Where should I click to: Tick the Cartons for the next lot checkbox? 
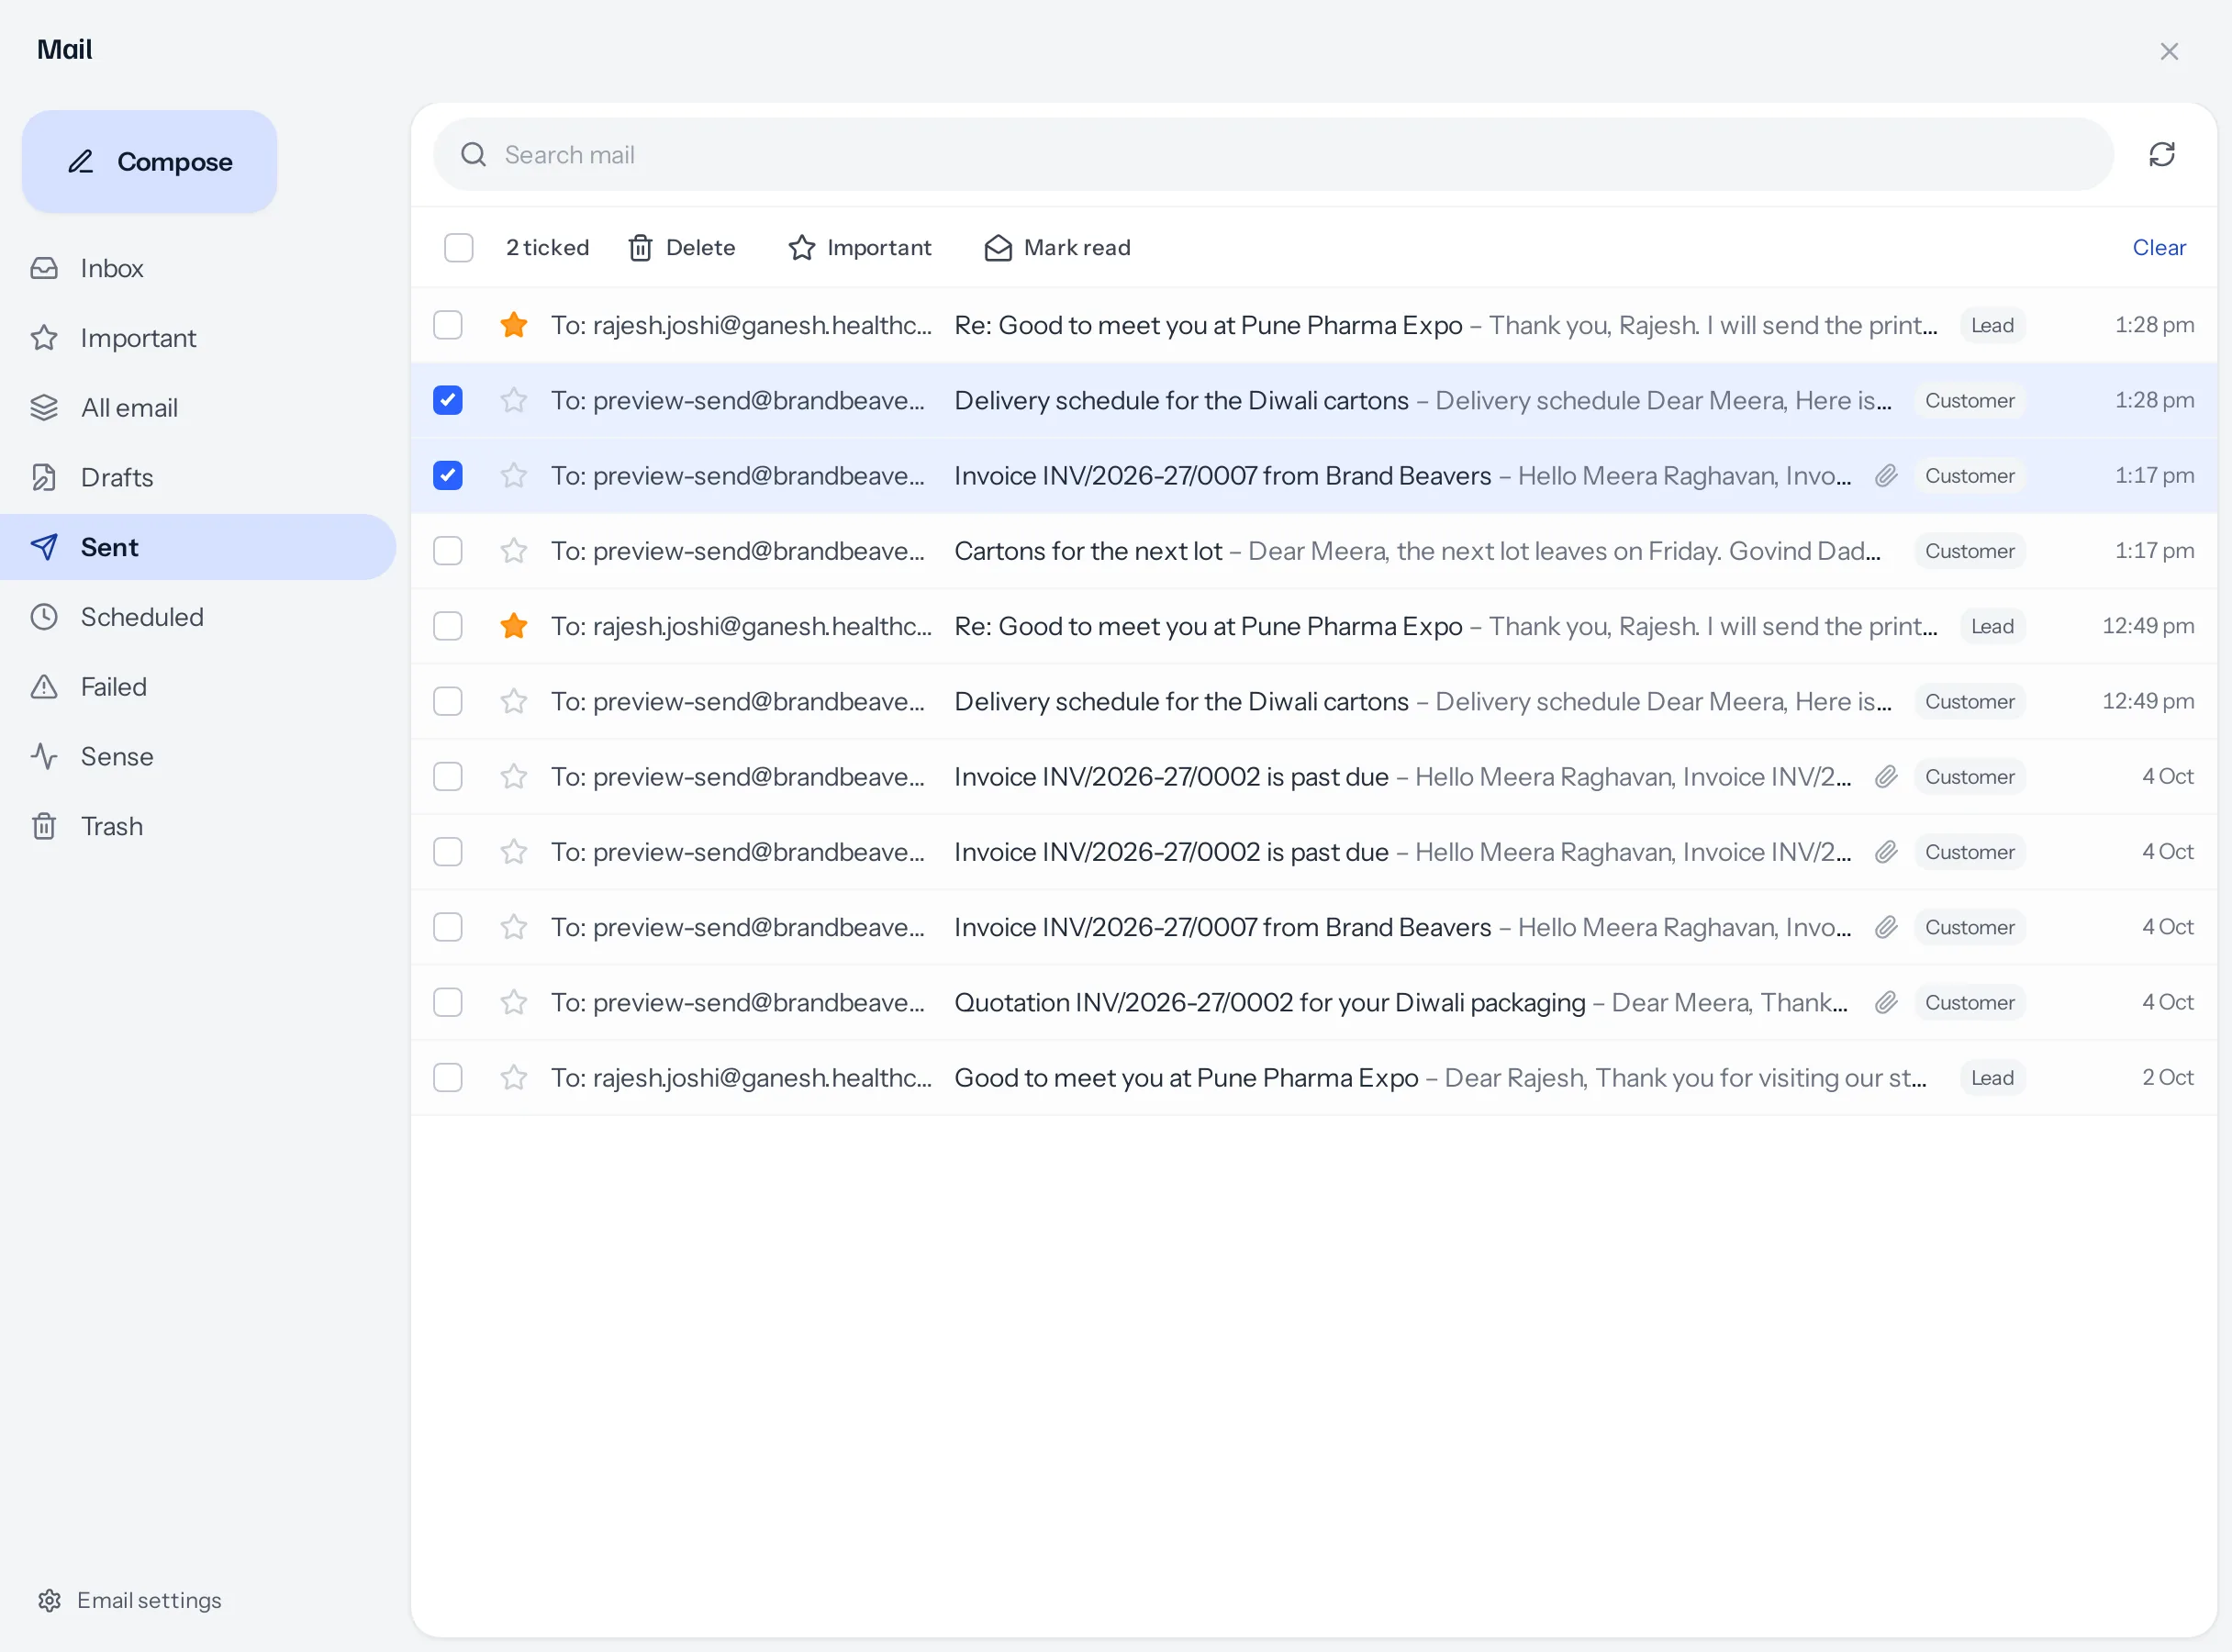pos(448,551)
